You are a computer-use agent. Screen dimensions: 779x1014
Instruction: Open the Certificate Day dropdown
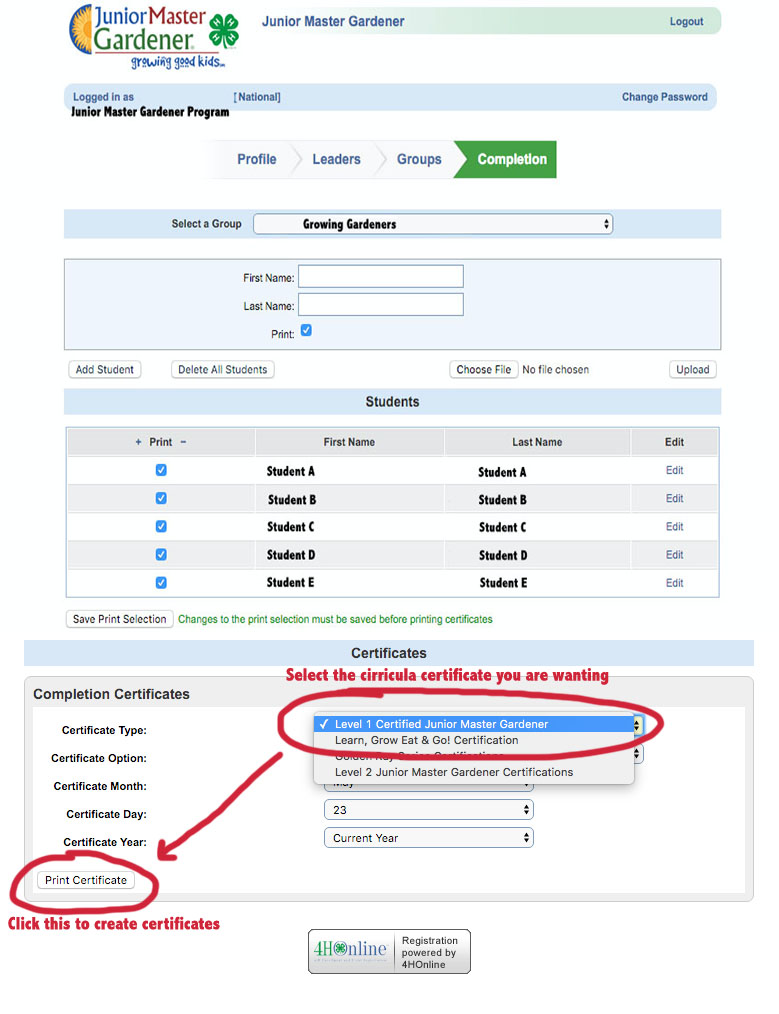[x=428, y=810]
